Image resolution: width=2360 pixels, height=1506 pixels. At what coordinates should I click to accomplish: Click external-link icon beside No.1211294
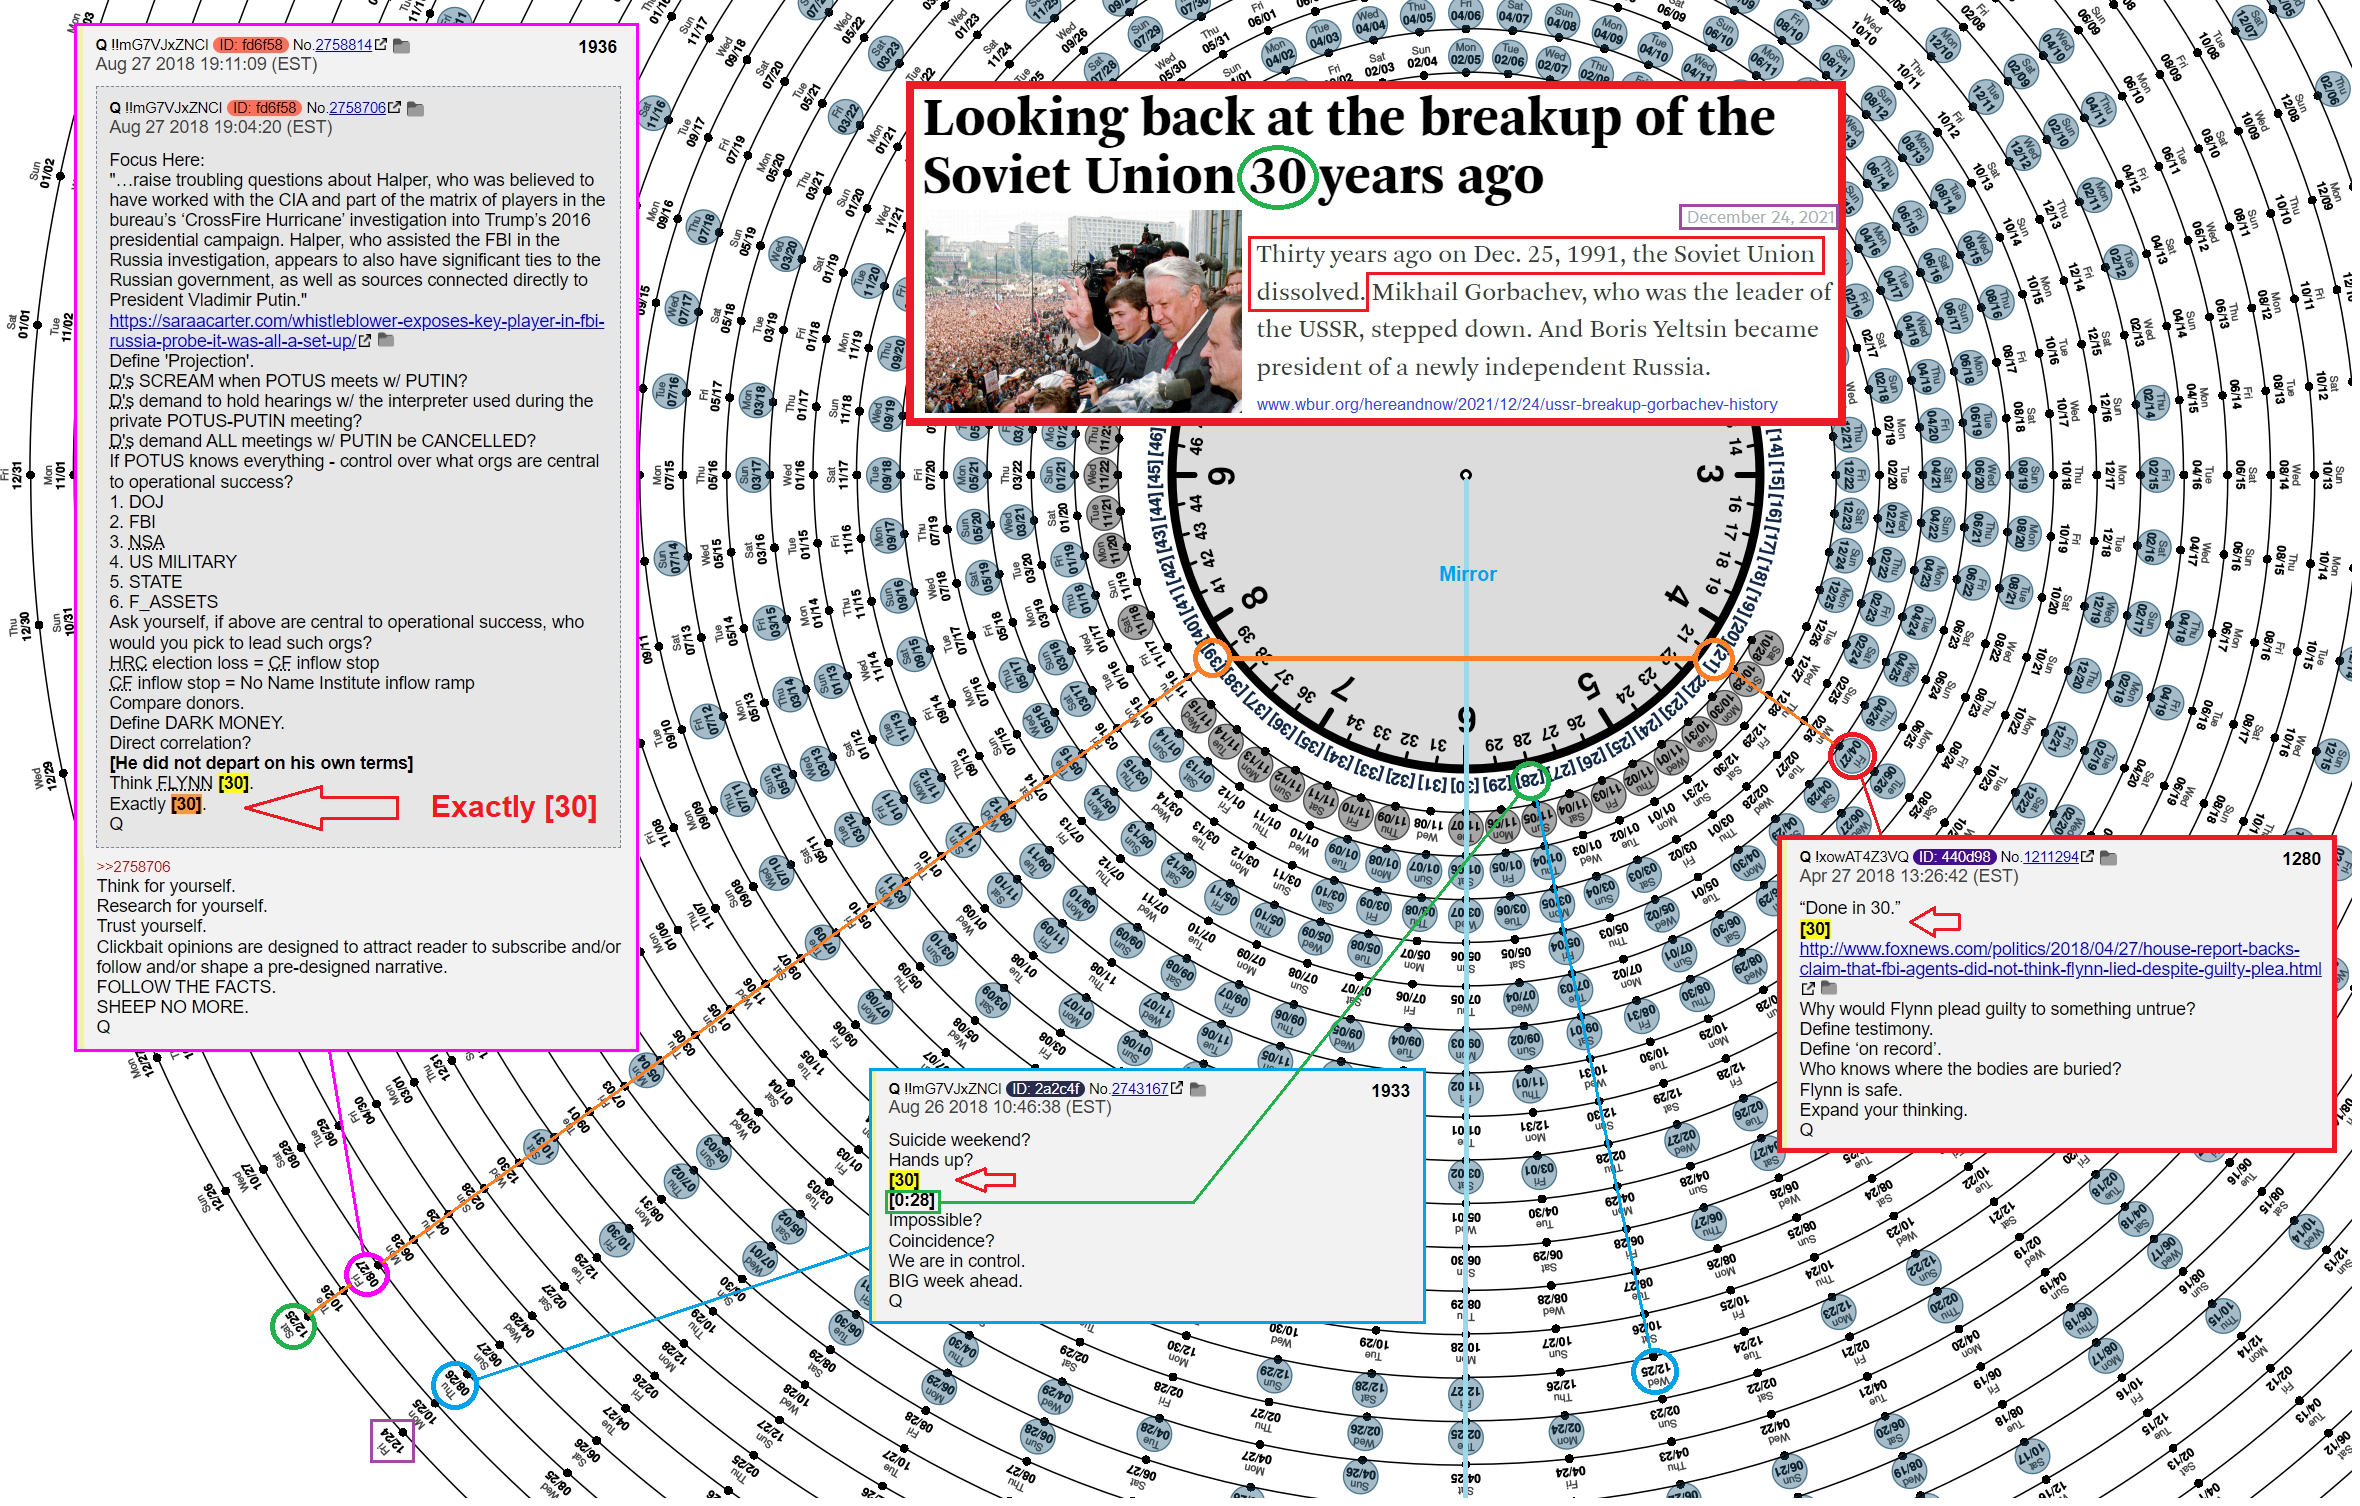coord(2087,857)
